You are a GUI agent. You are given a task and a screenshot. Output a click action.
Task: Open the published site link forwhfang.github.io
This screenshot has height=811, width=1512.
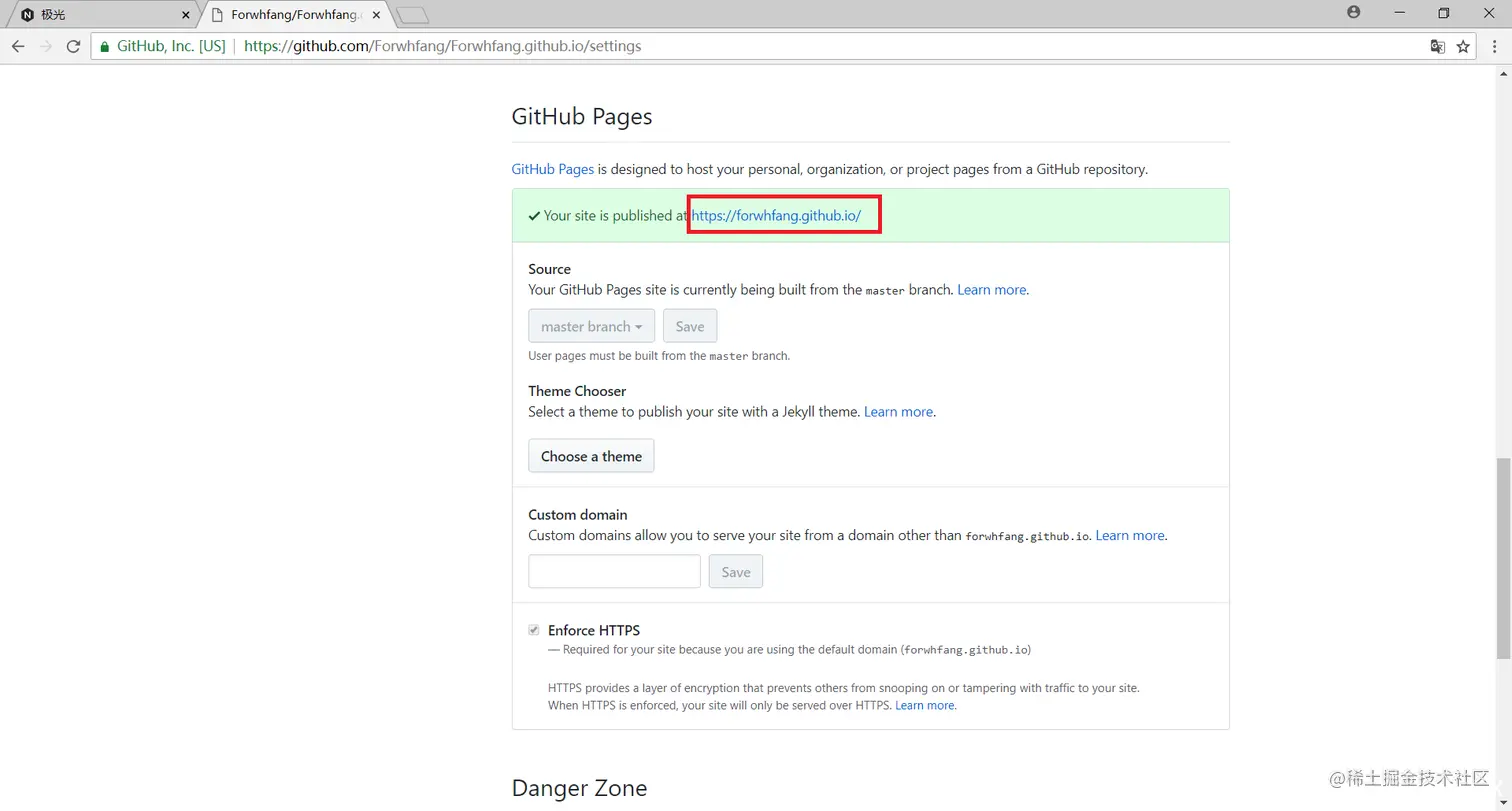coord(776,215)
